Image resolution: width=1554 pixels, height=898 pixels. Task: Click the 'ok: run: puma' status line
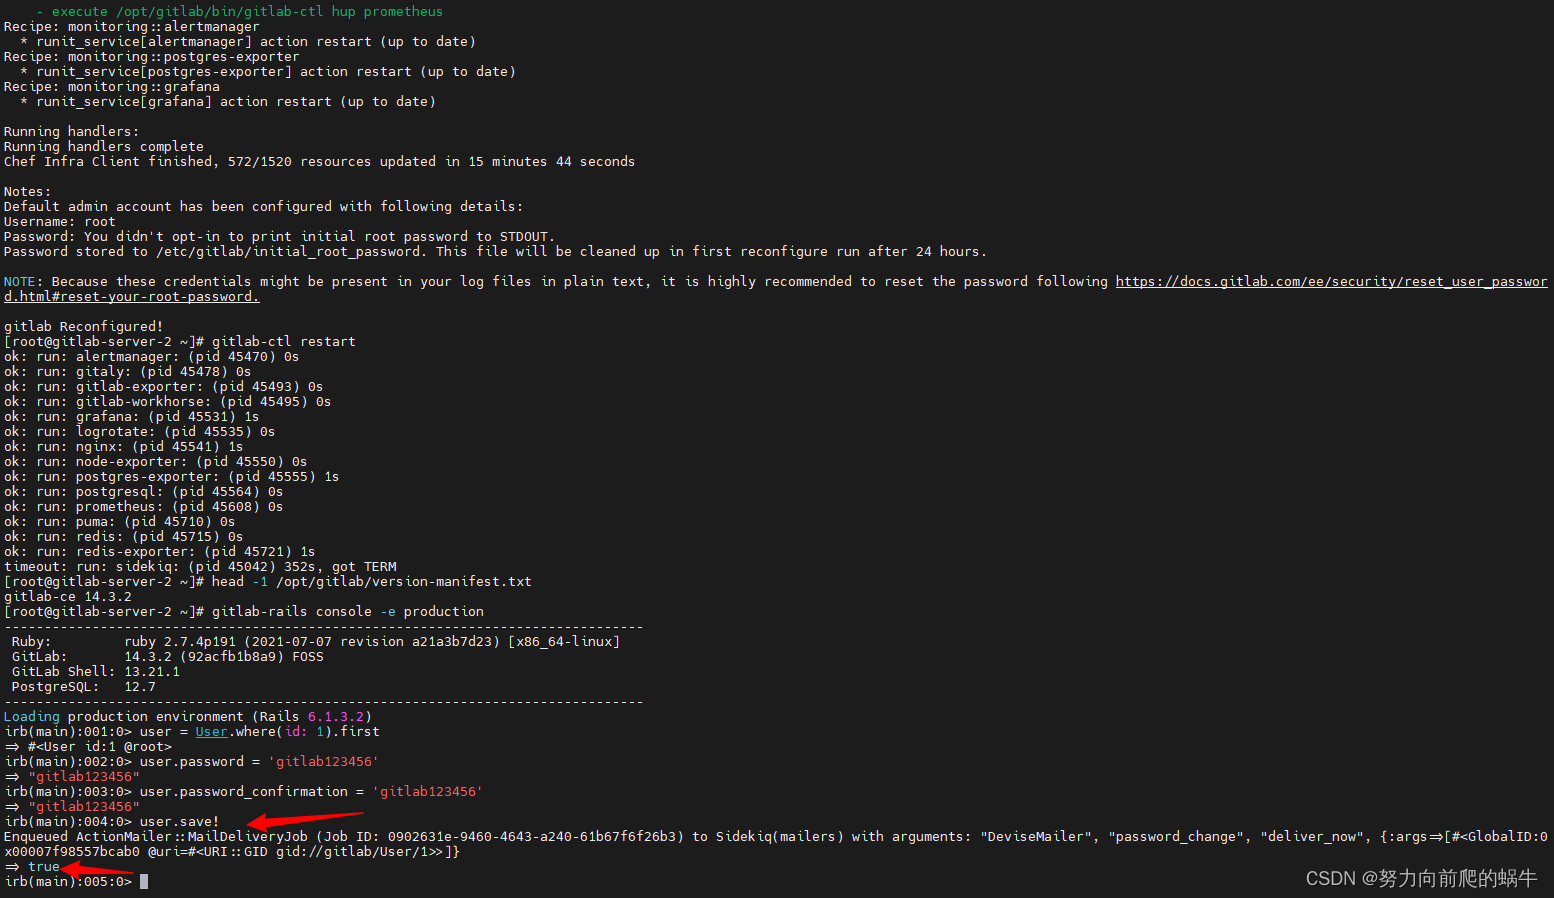coord(119,522)
